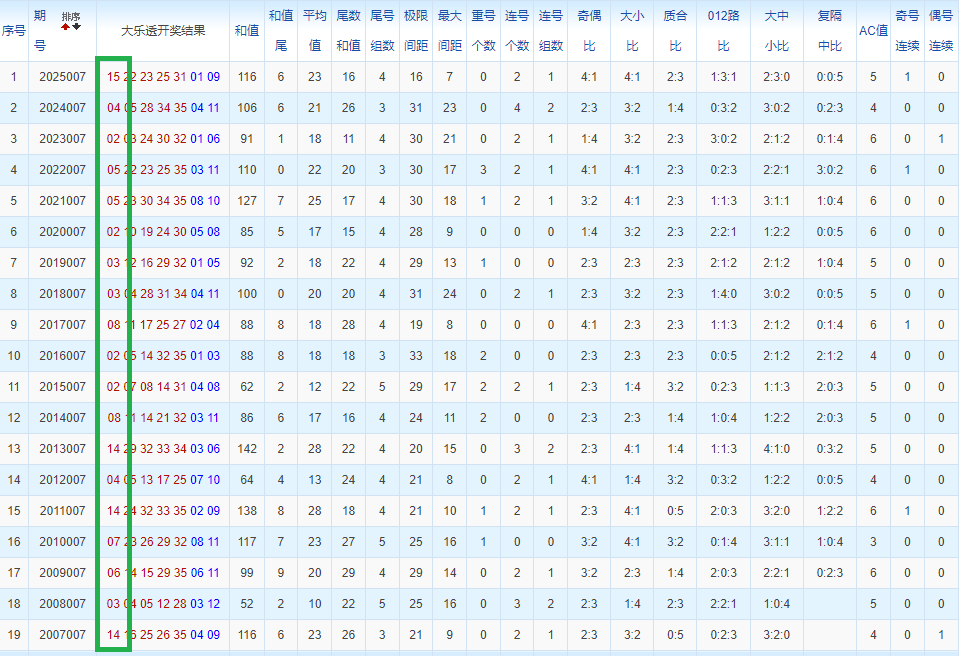964x656 pixels.
Task: Select period number 2015007
Action: click(62, 387)
